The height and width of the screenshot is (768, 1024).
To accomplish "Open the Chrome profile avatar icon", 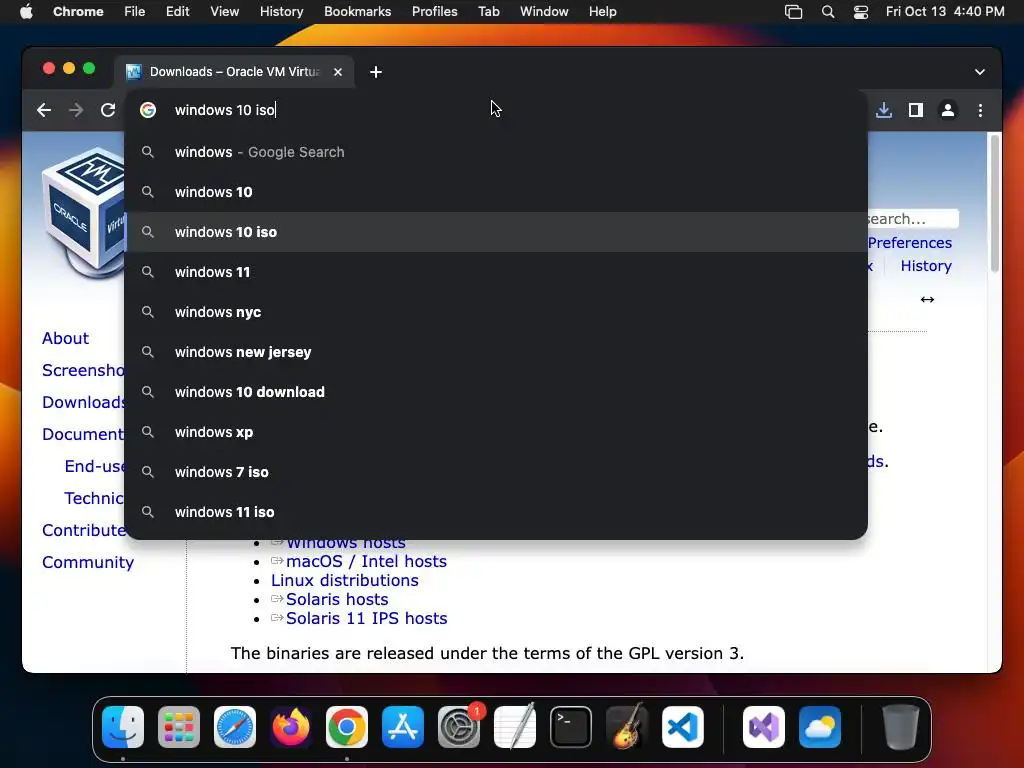I will [x=948, y=110].
